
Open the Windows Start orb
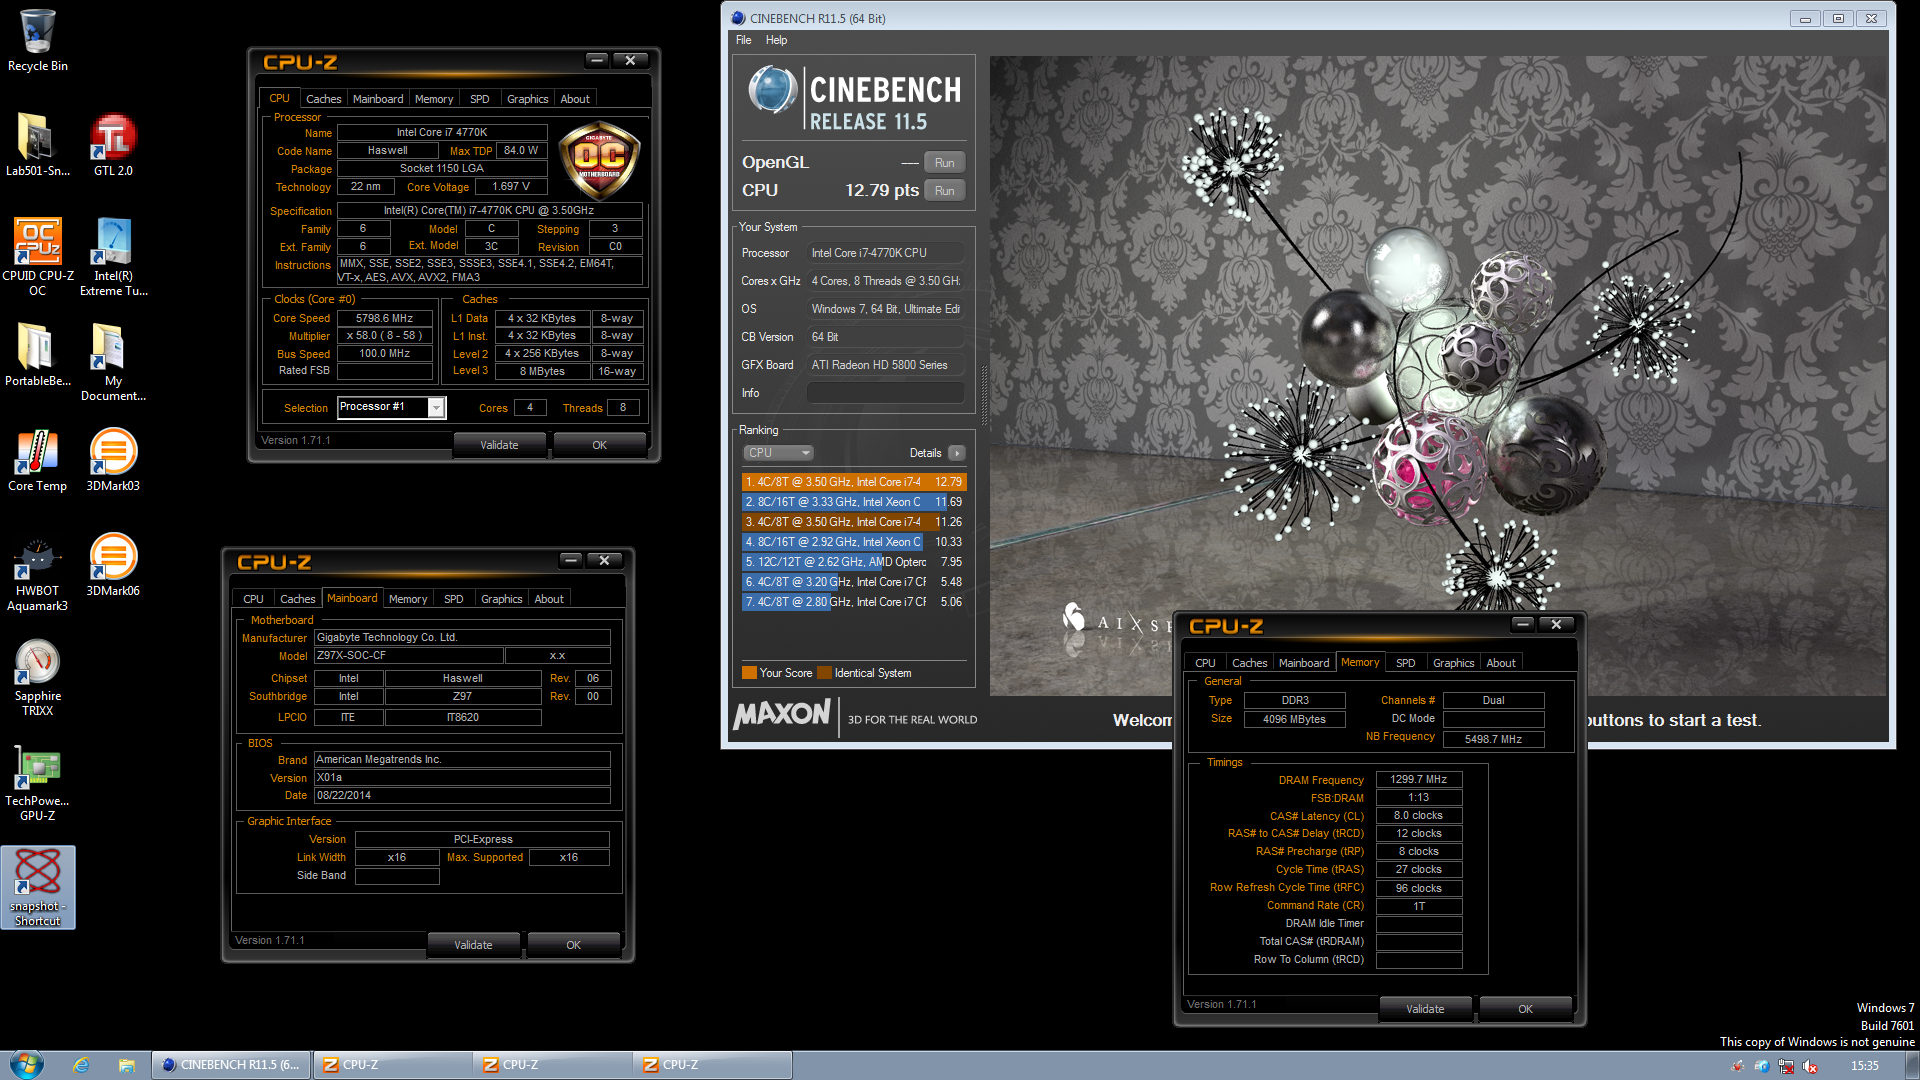tap(26, 1064)
